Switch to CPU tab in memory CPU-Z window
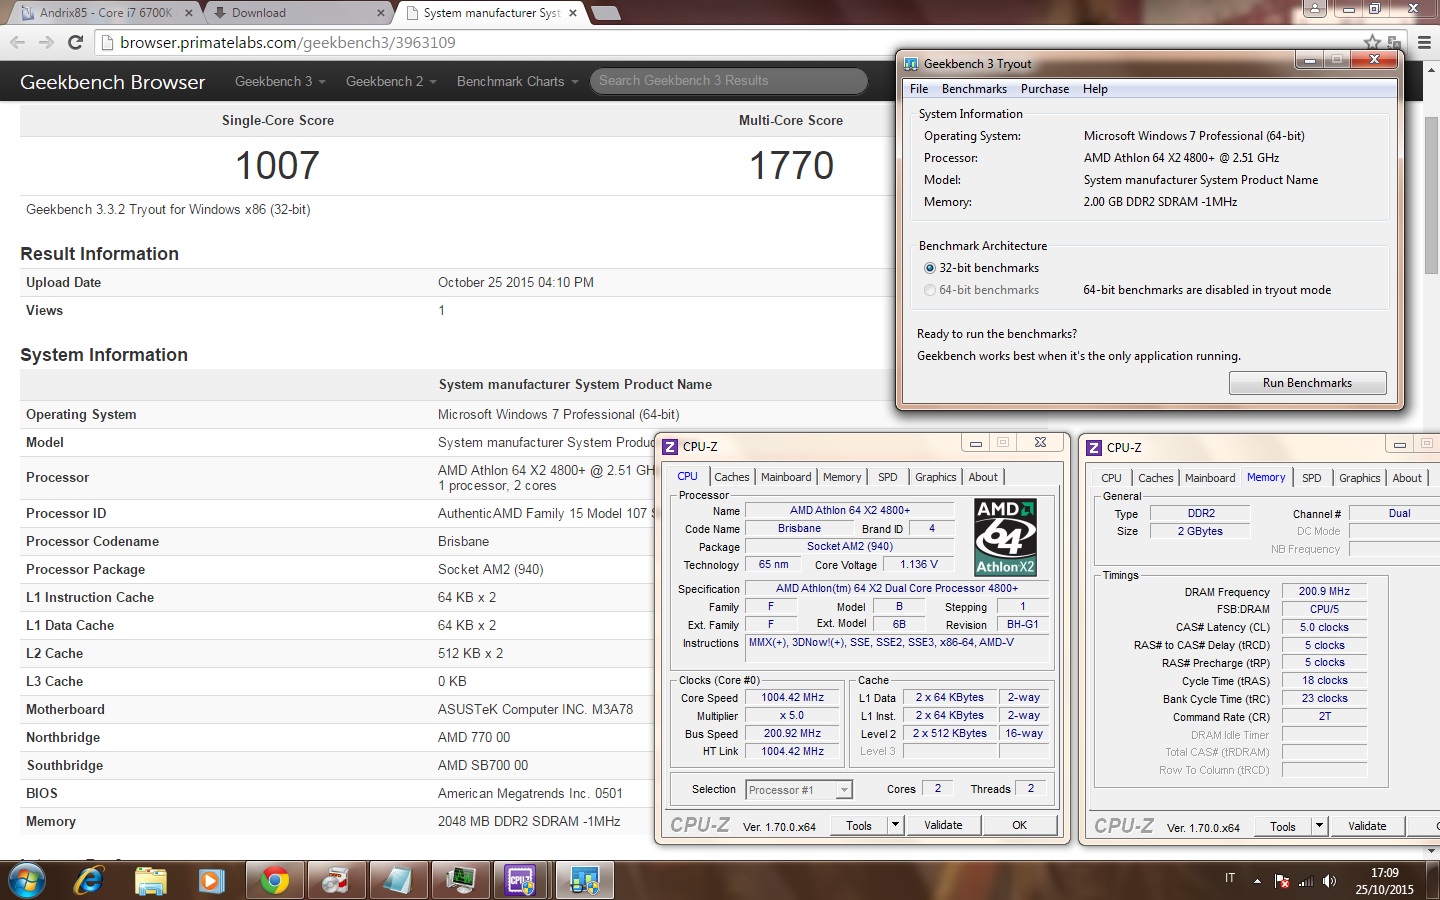The image size is (1440, 900). point(1111,478)
